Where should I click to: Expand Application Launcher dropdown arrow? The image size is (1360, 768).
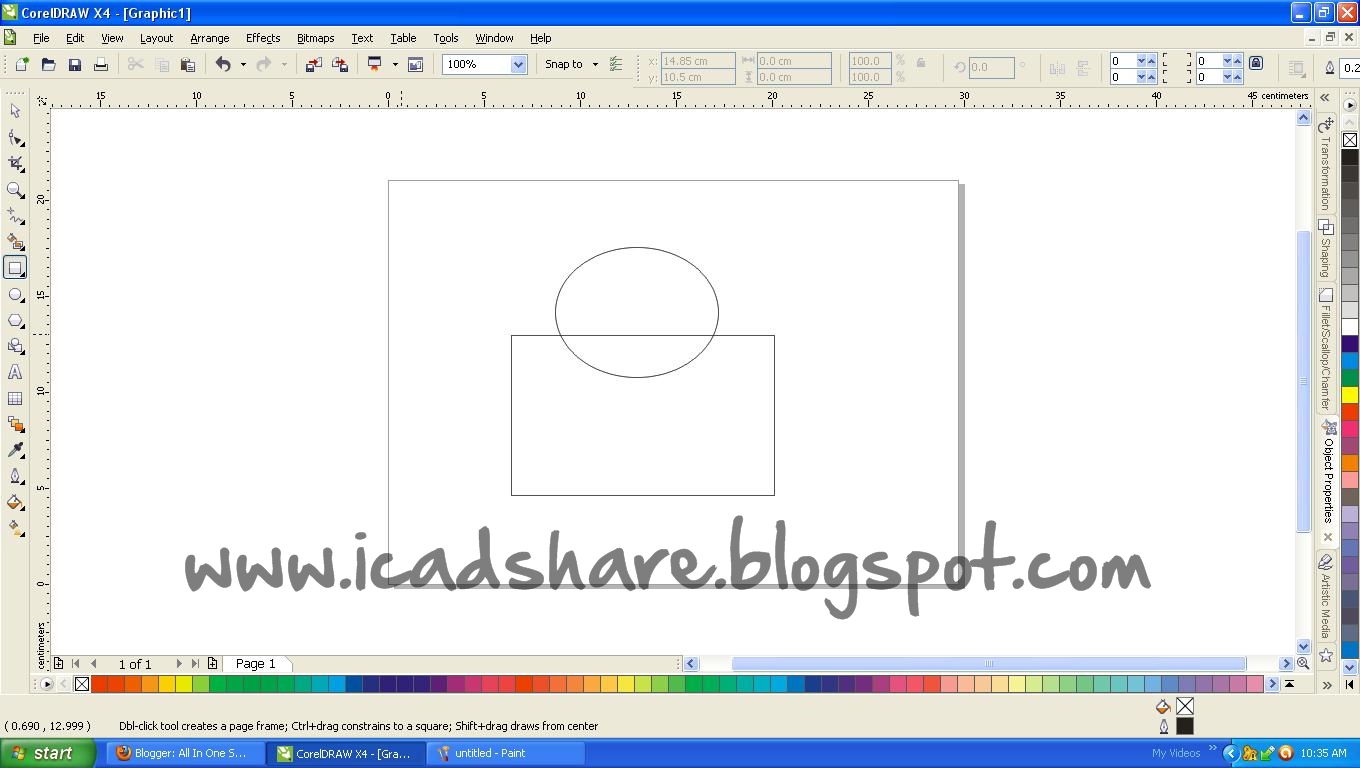pyautogui.click(x=395, y=64)
